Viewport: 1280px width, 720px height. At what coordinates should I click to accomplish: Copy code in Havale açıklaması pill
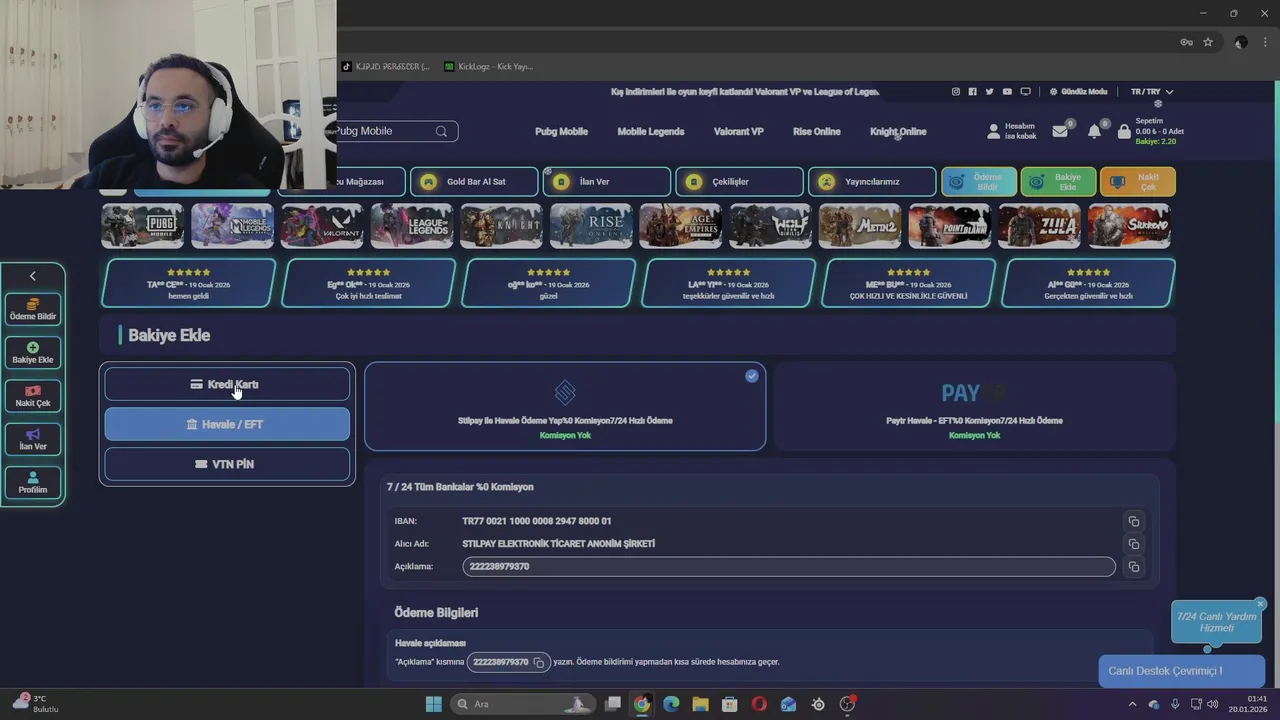pyautogui.click(x=538, y=662)
